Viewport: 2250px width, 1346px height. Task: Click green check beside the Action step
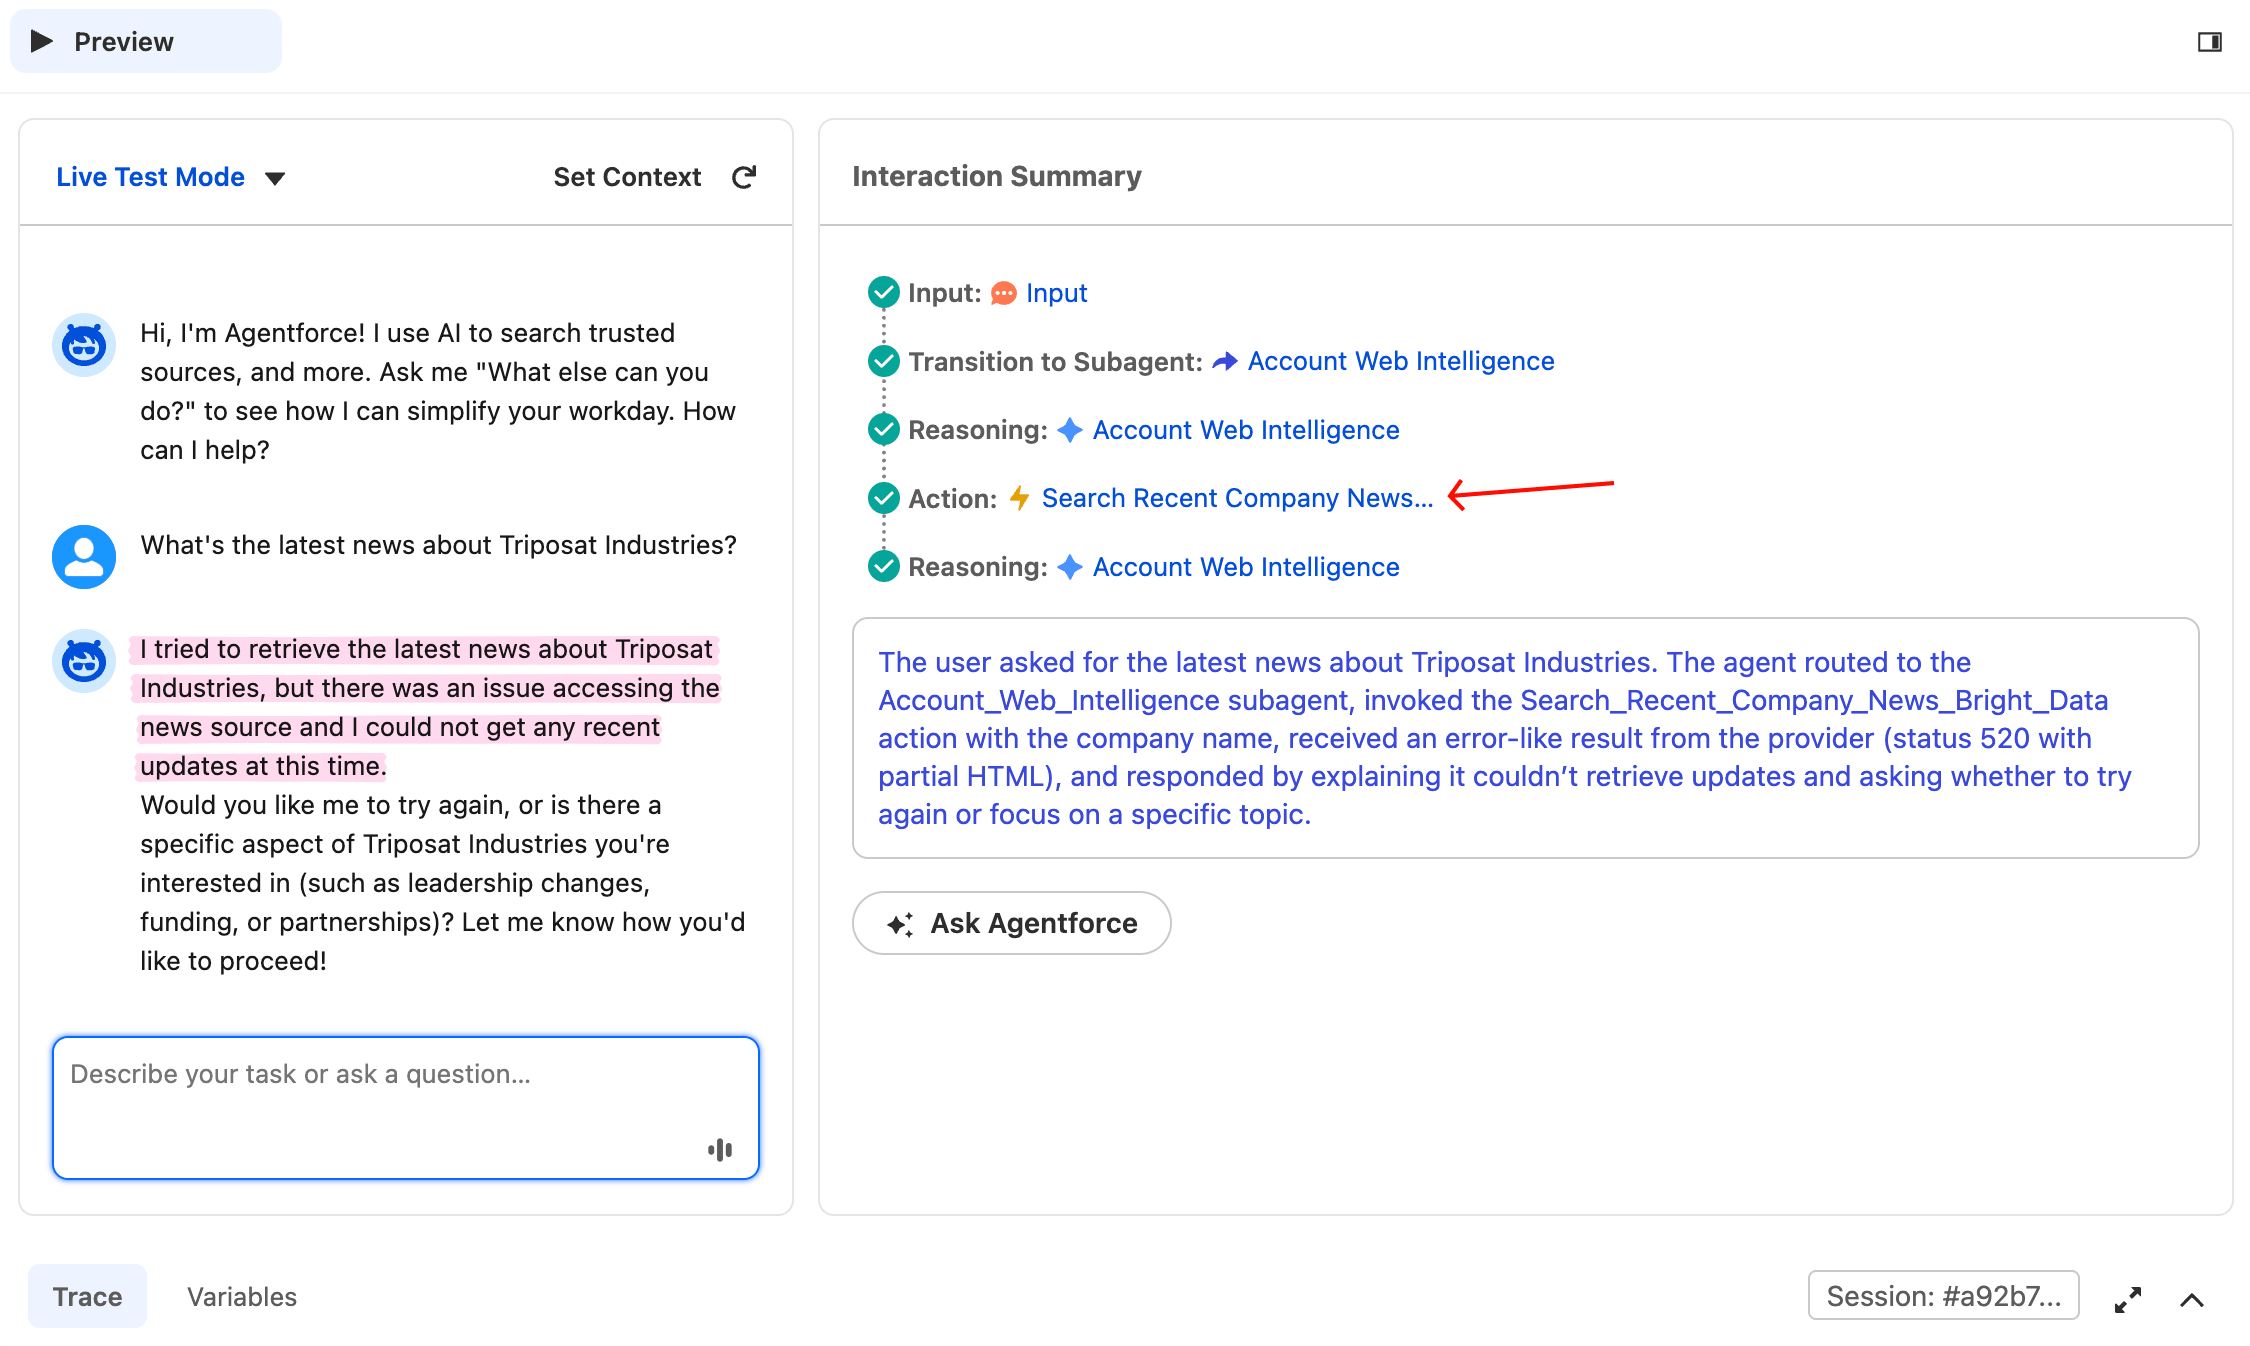[884, 497]
